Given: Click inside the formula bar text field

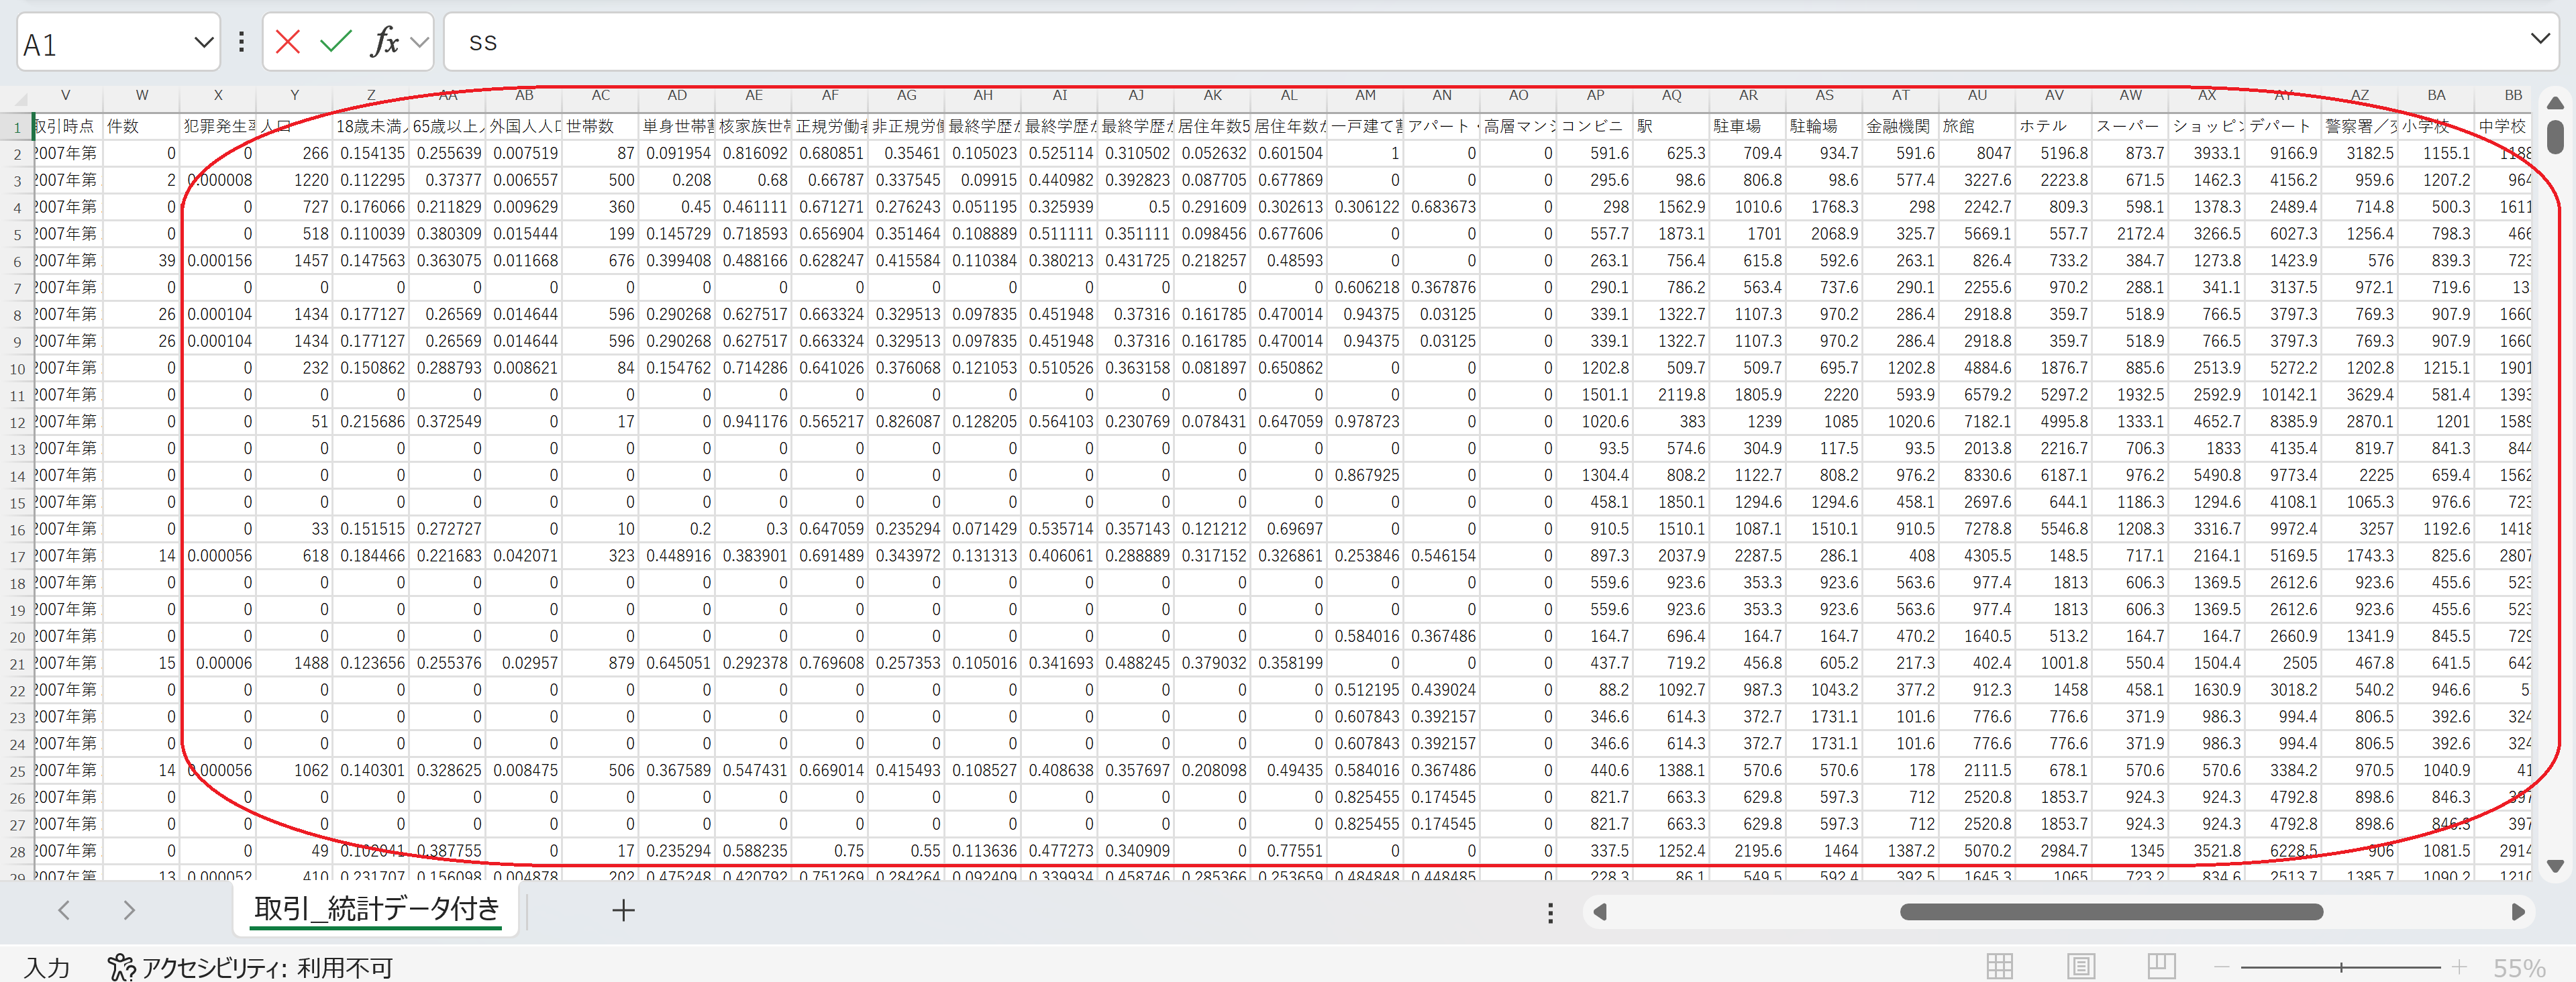Looking at the screenshot, I should click(x=1400, y=42).
